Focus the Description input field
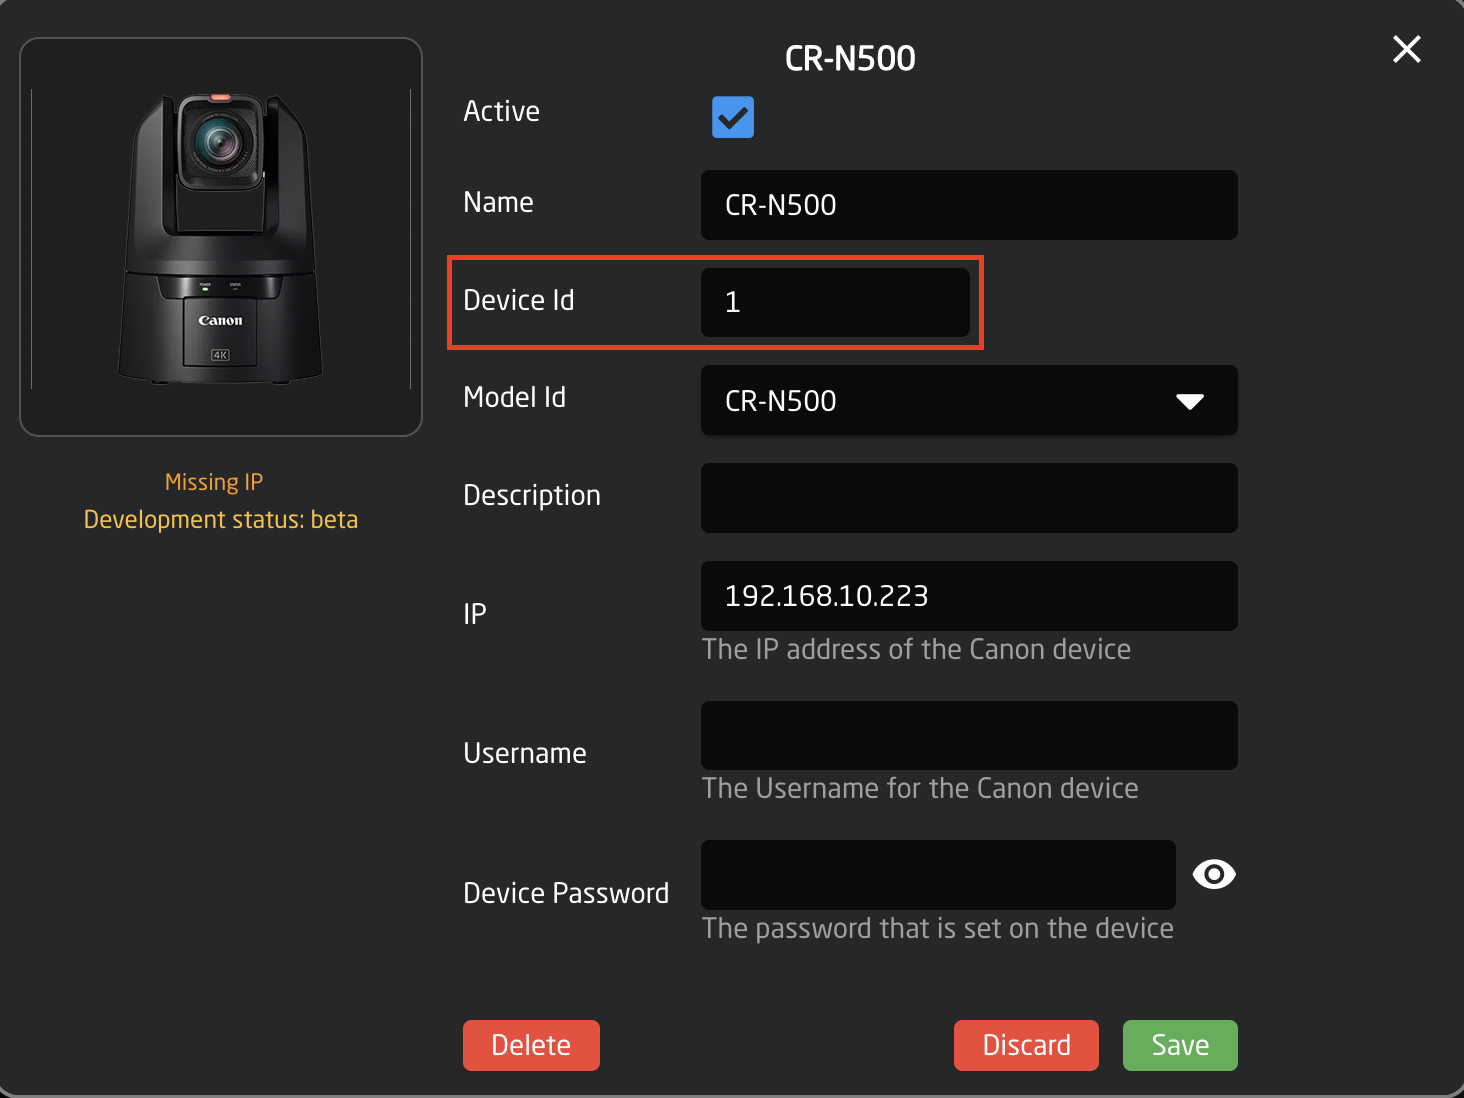This screenshot has width=1464, height=1098. click(x=969, y=498)
